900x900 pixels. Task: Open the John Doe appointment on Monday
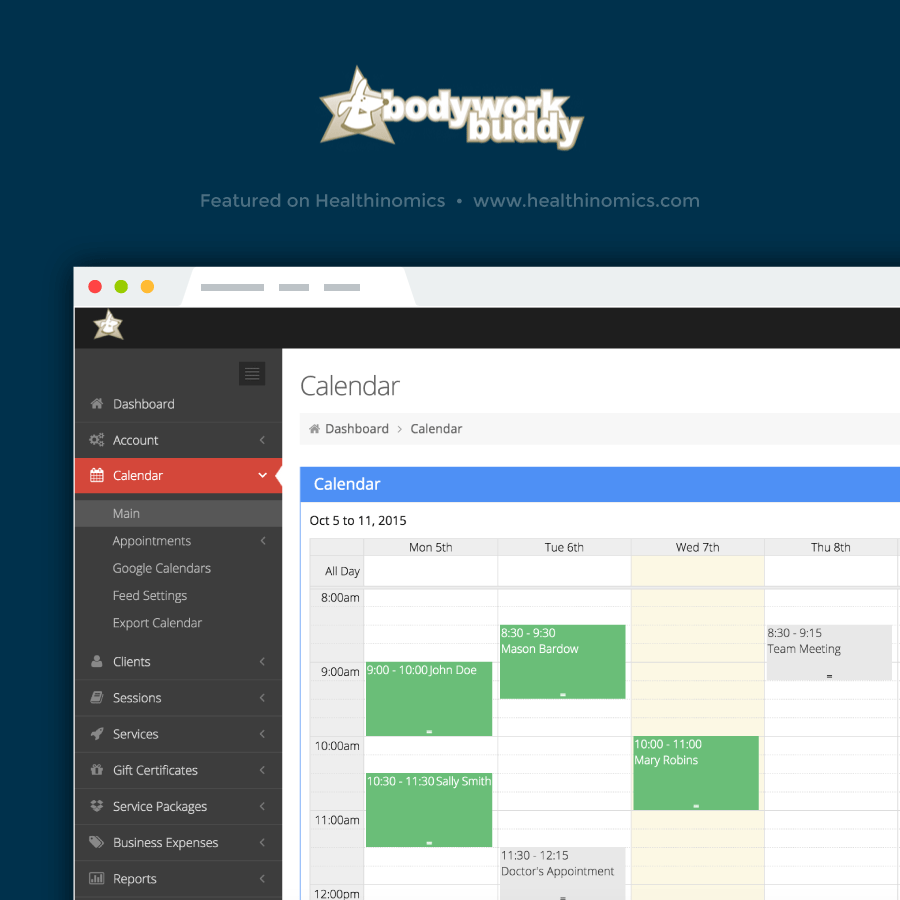point(429,700)
